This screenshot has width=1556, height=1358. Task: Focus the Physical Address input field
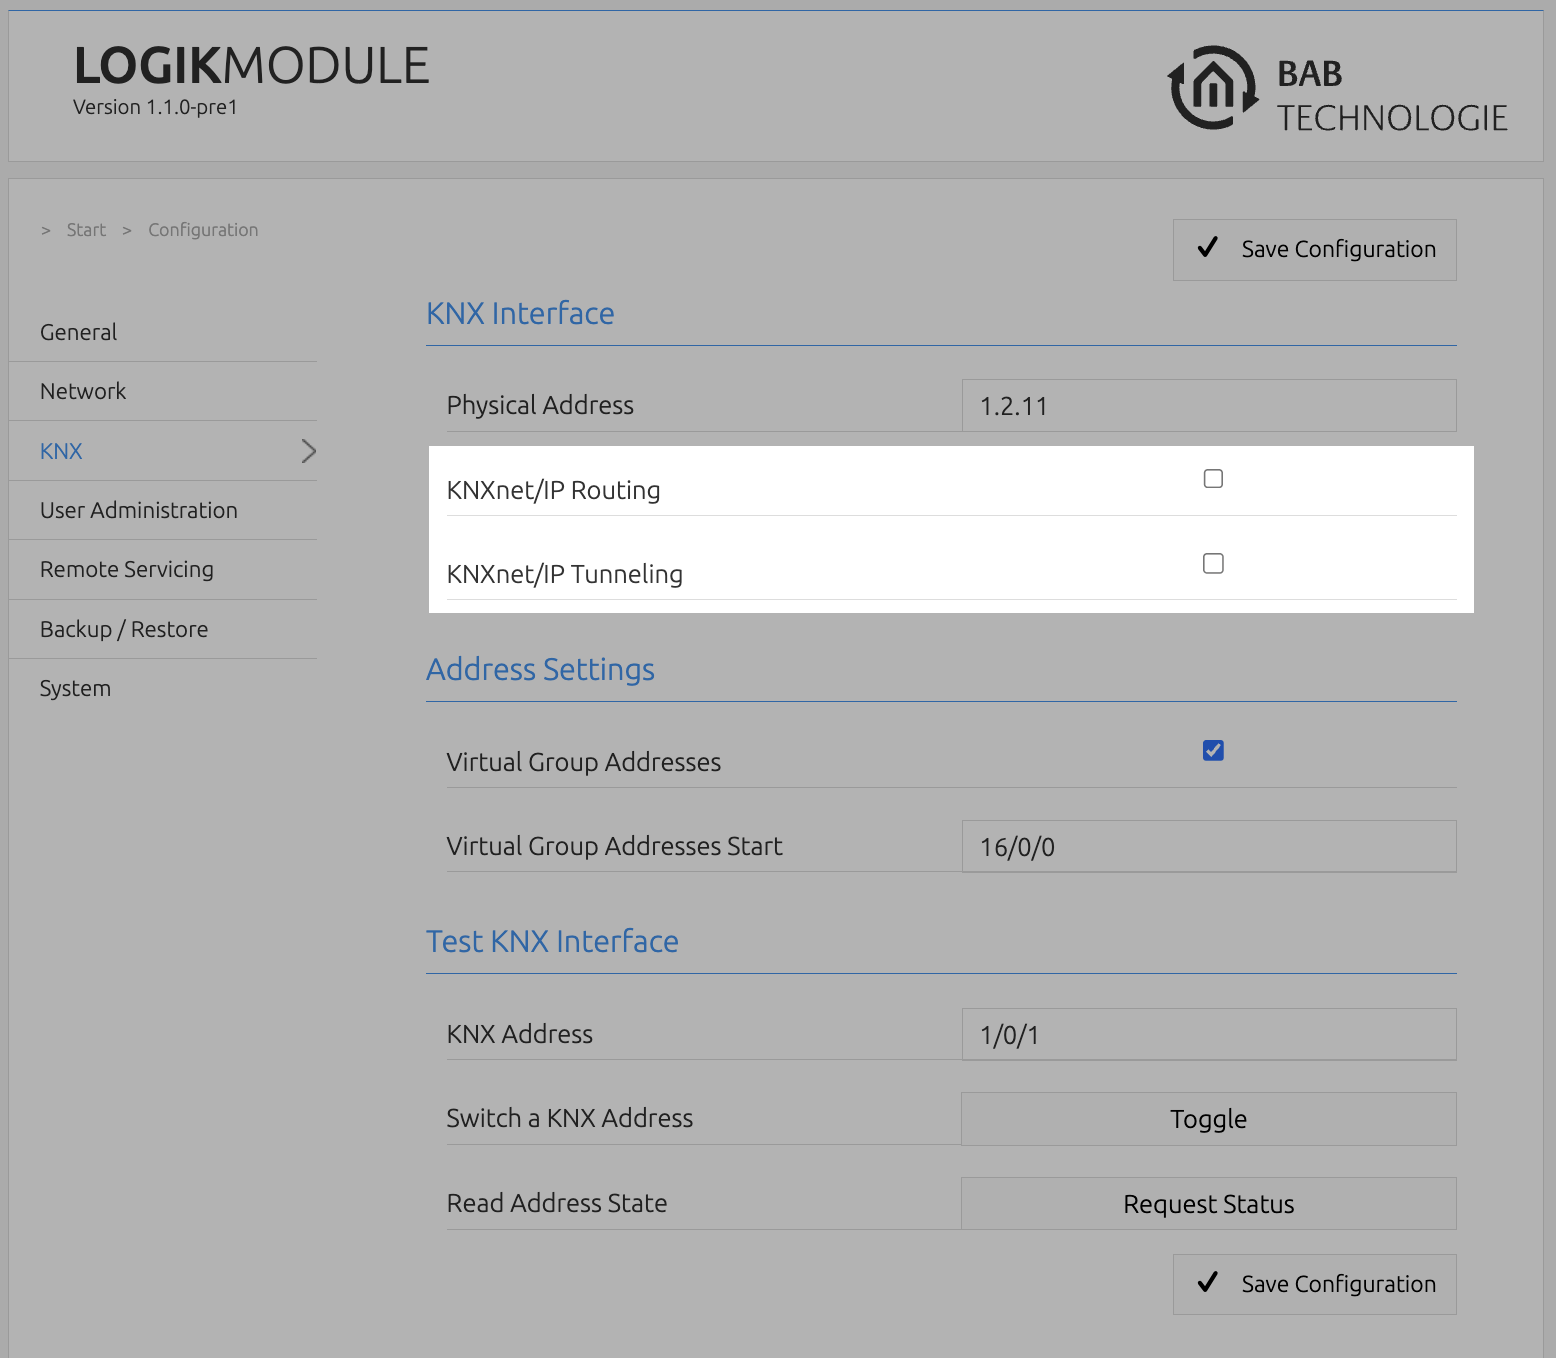click(x=1209, y=405)
